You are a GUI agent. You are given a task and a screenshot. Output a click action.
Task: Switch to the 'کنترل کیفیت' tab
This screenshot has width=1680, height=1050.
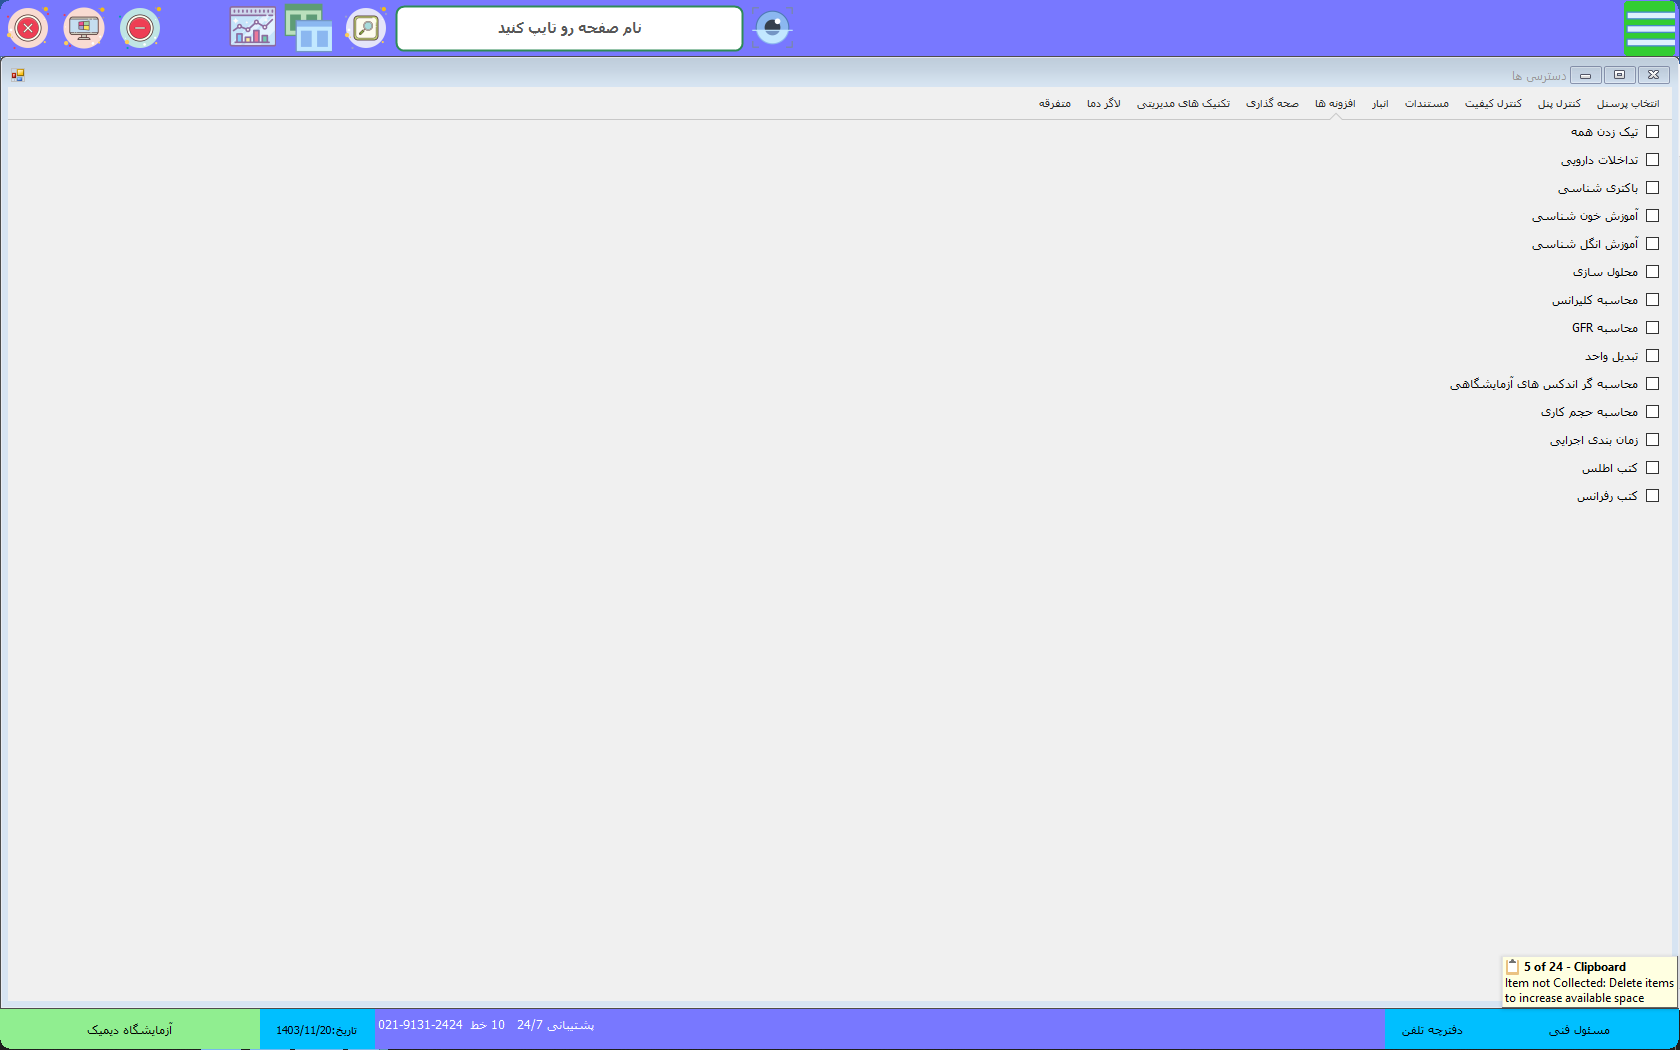(x=1493, y=104)
